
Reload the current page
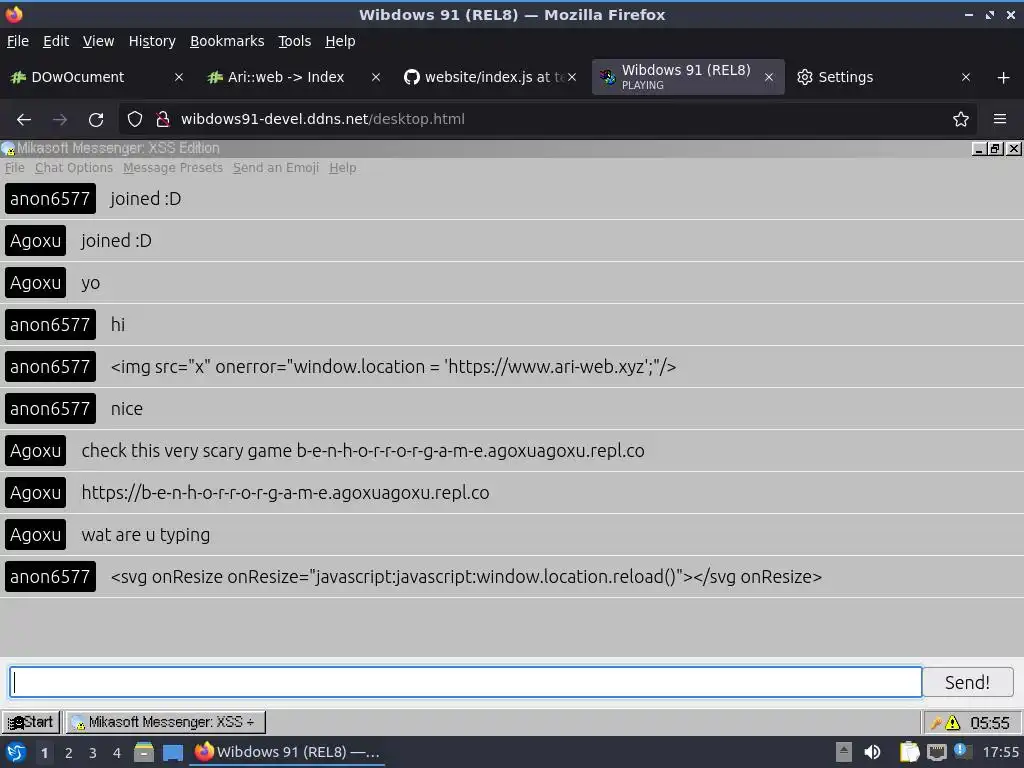click(96, 120)
